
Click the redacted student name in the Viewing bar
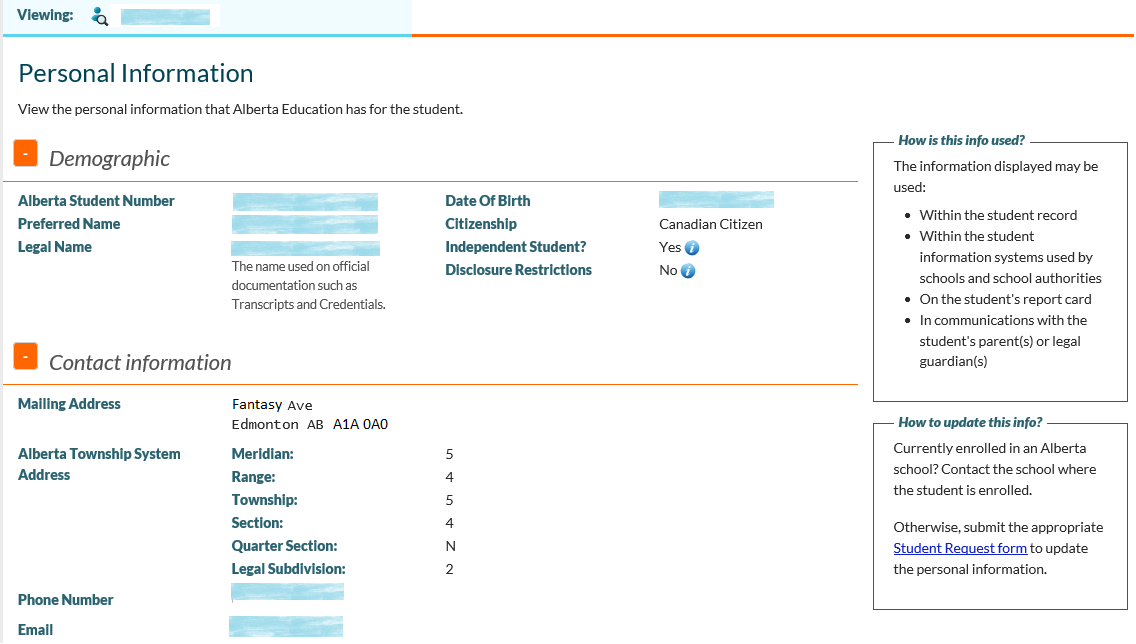tap(165, 17)
